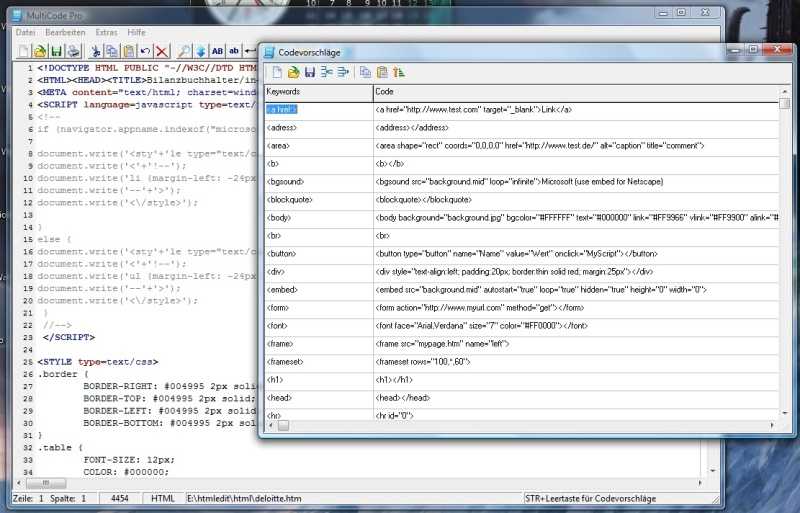The width and height of the screenshot is (800, 513).
Task: Click the <b></b> code cell
Action: pos(576,164)
